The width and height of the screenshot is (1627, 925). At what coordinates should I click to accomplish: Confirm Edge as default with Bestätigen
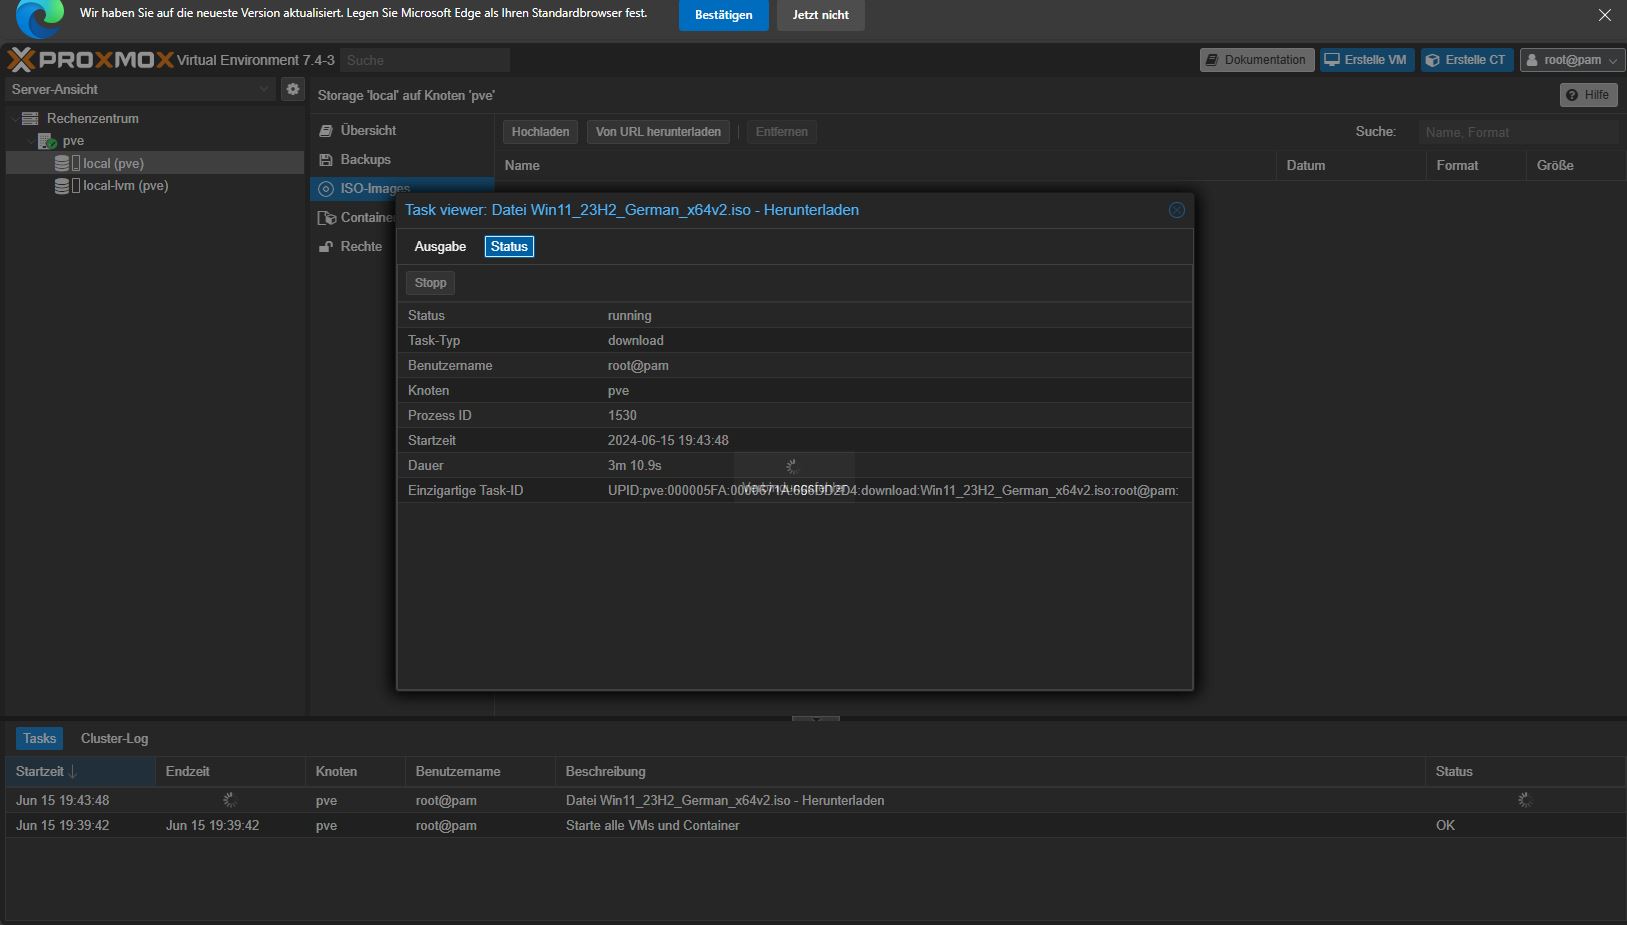pyautogui.click(x=724, y=15)
